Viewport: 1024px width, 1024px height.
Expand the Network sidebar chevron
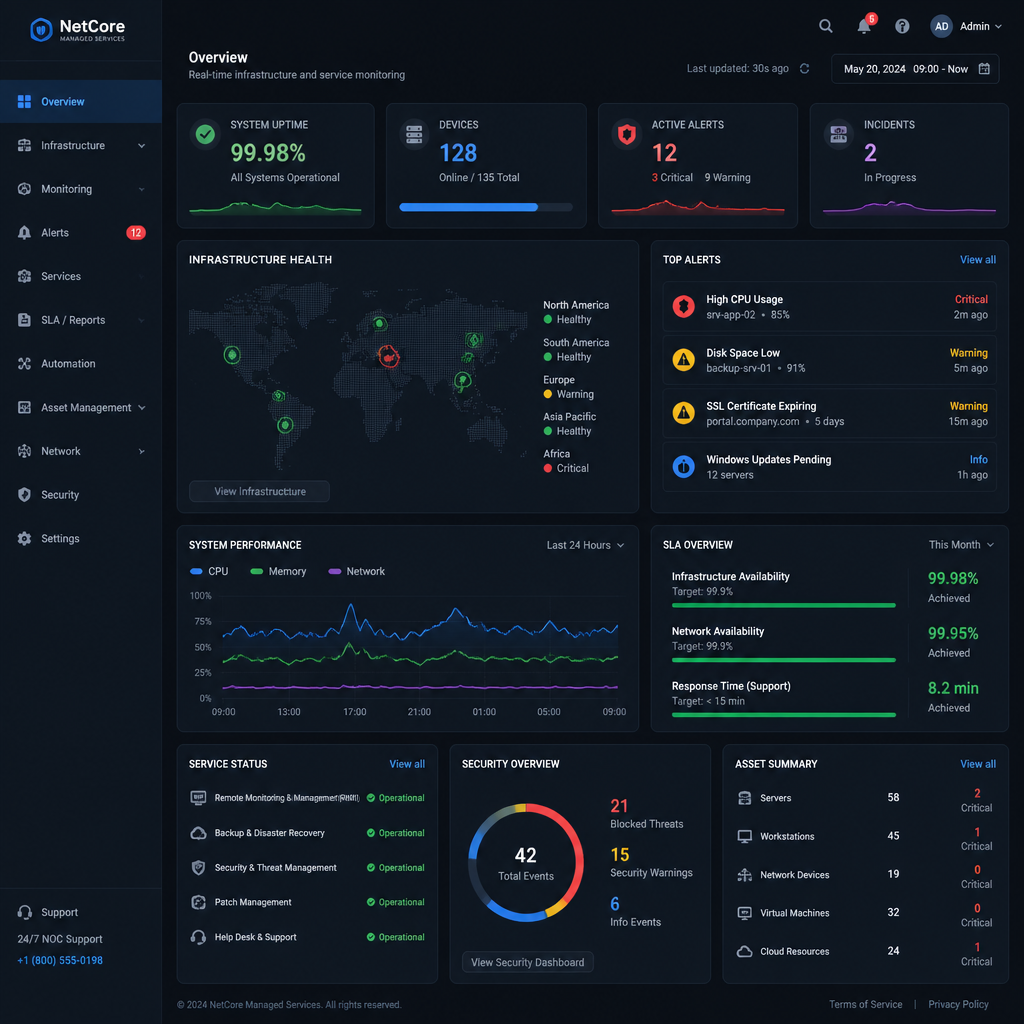click(x=142, y=451)
